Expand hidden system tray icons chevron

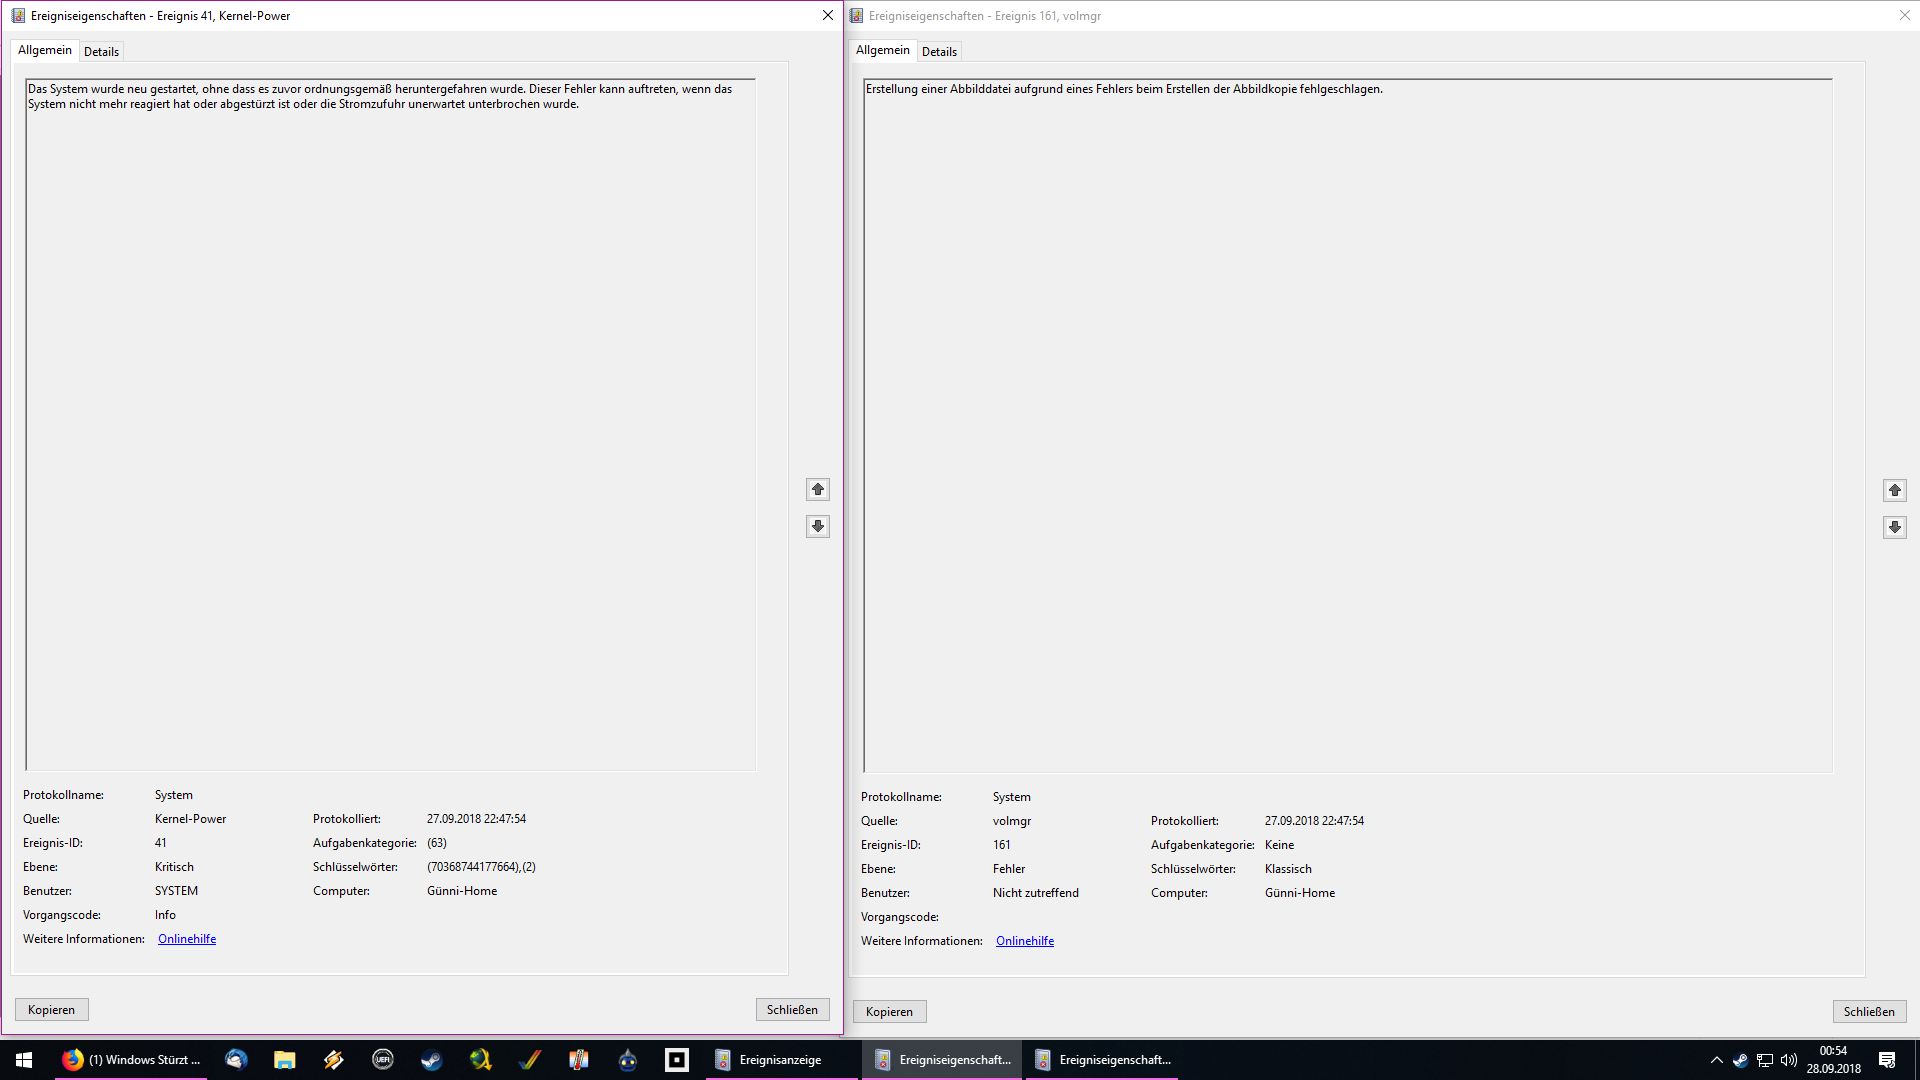tap(1717, 1060)
